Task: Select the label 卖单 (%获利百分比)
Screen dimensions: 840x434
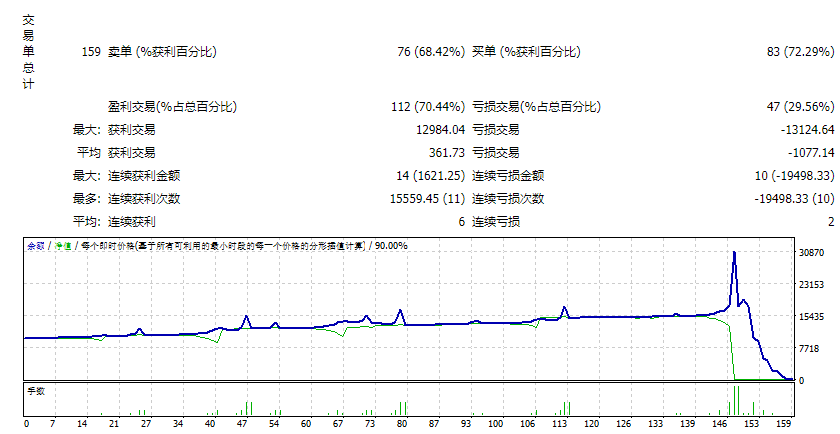Action: tap(162, 52)
